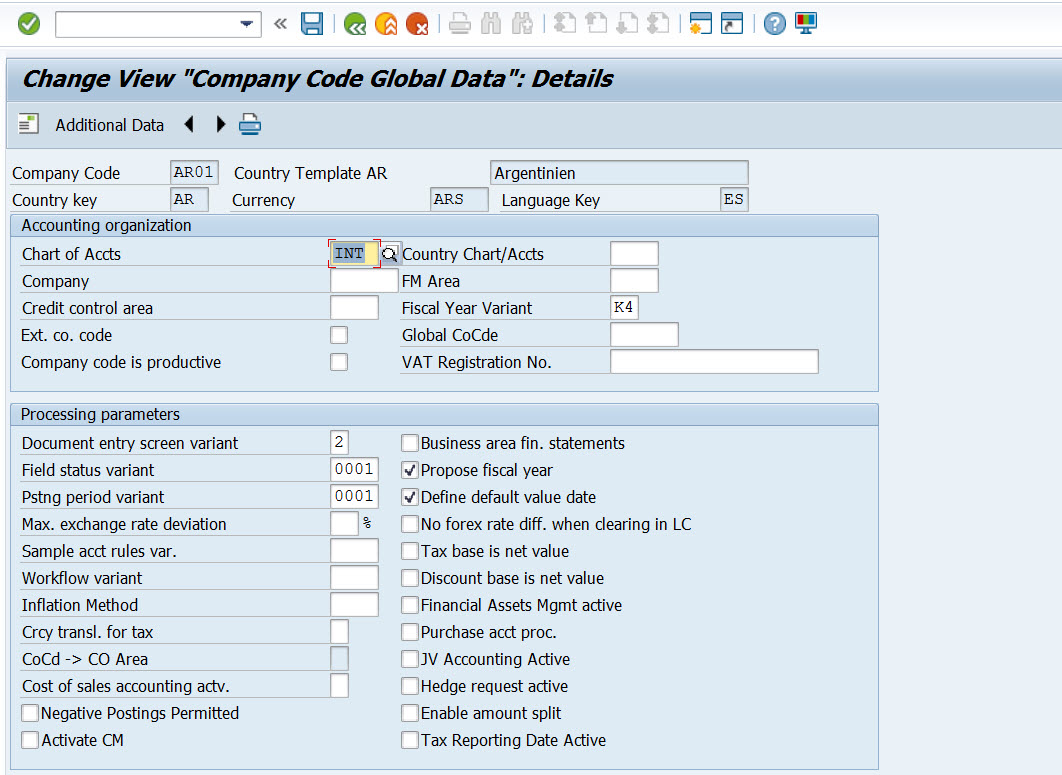Go to next entry with right arrow button
Viewport: 1062px width, 775px height.
[x=219, y=125]
